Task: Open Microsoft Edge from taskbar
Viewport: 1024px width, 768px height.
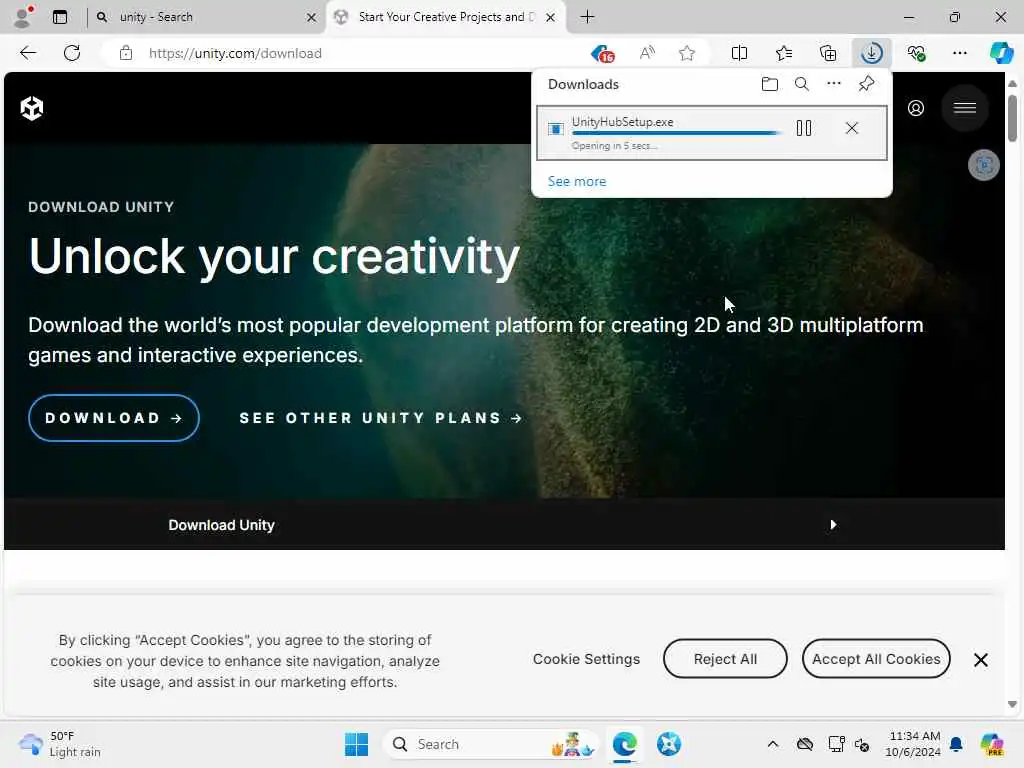Action: point(624,744)
